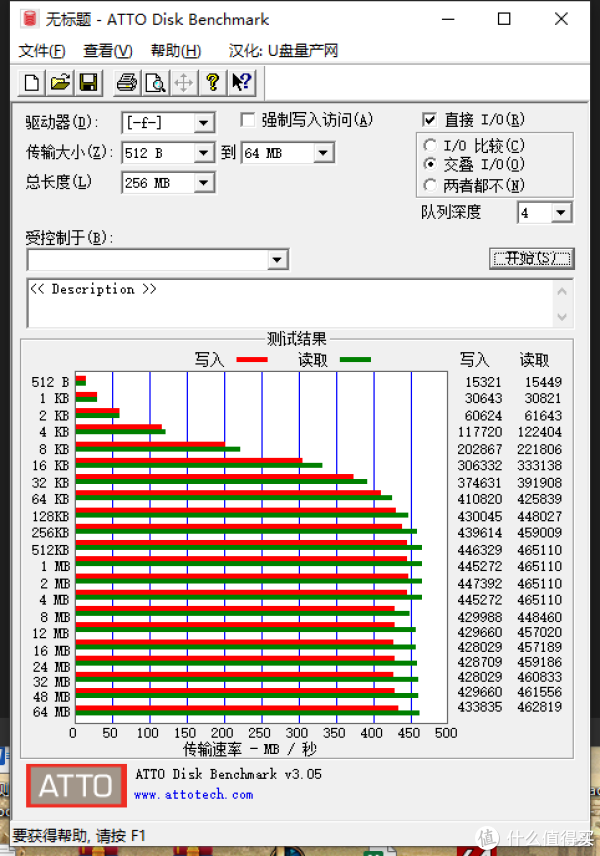Open the 帮助(H) menu
This screenshot has height=856, width=600.
[x=176, y=51]
